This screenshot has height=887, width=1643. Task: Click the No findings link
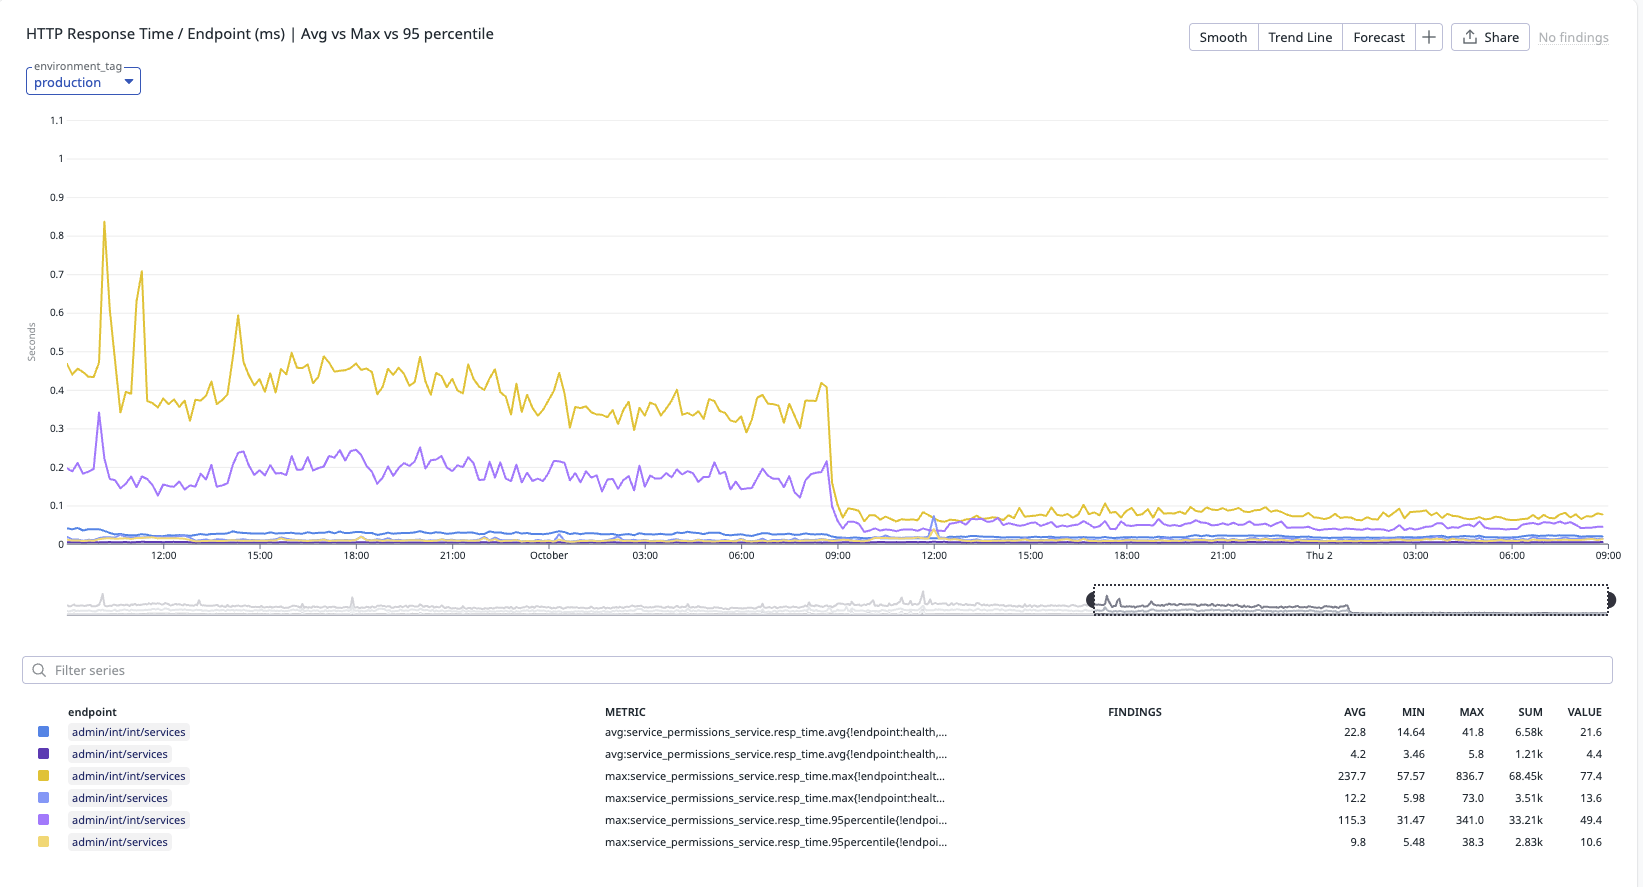point(1573,37)
